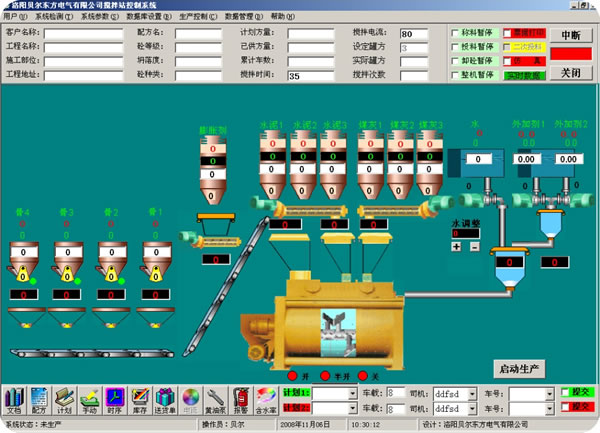The image size is (600, 433).
Task: Toggle the yellow 二次投料 checkbox
Action: (x=507, y=47)
